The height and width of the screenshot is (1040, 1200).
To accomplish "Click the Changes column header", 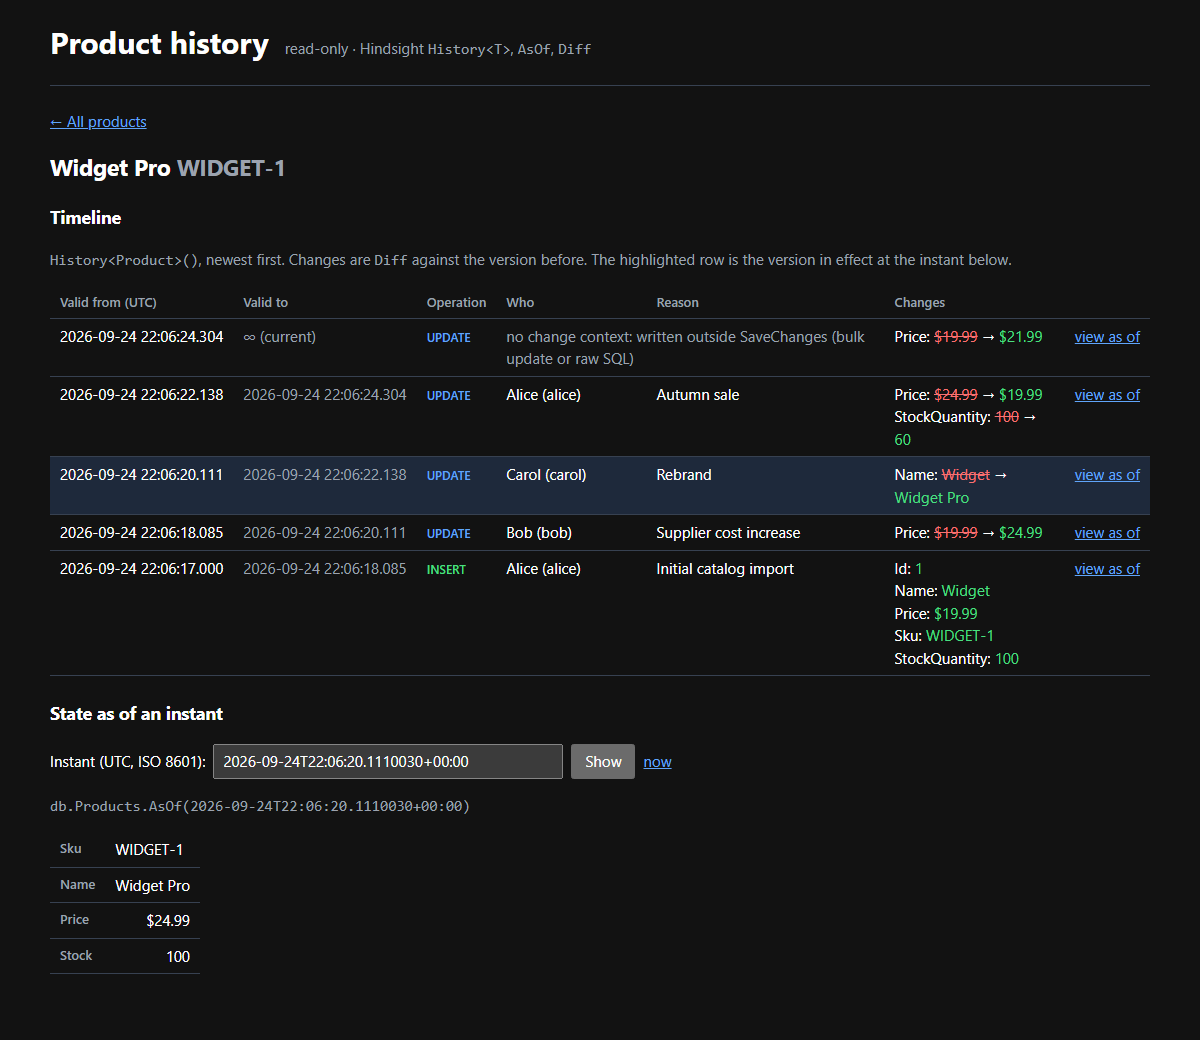I will [x=919, y=303].
